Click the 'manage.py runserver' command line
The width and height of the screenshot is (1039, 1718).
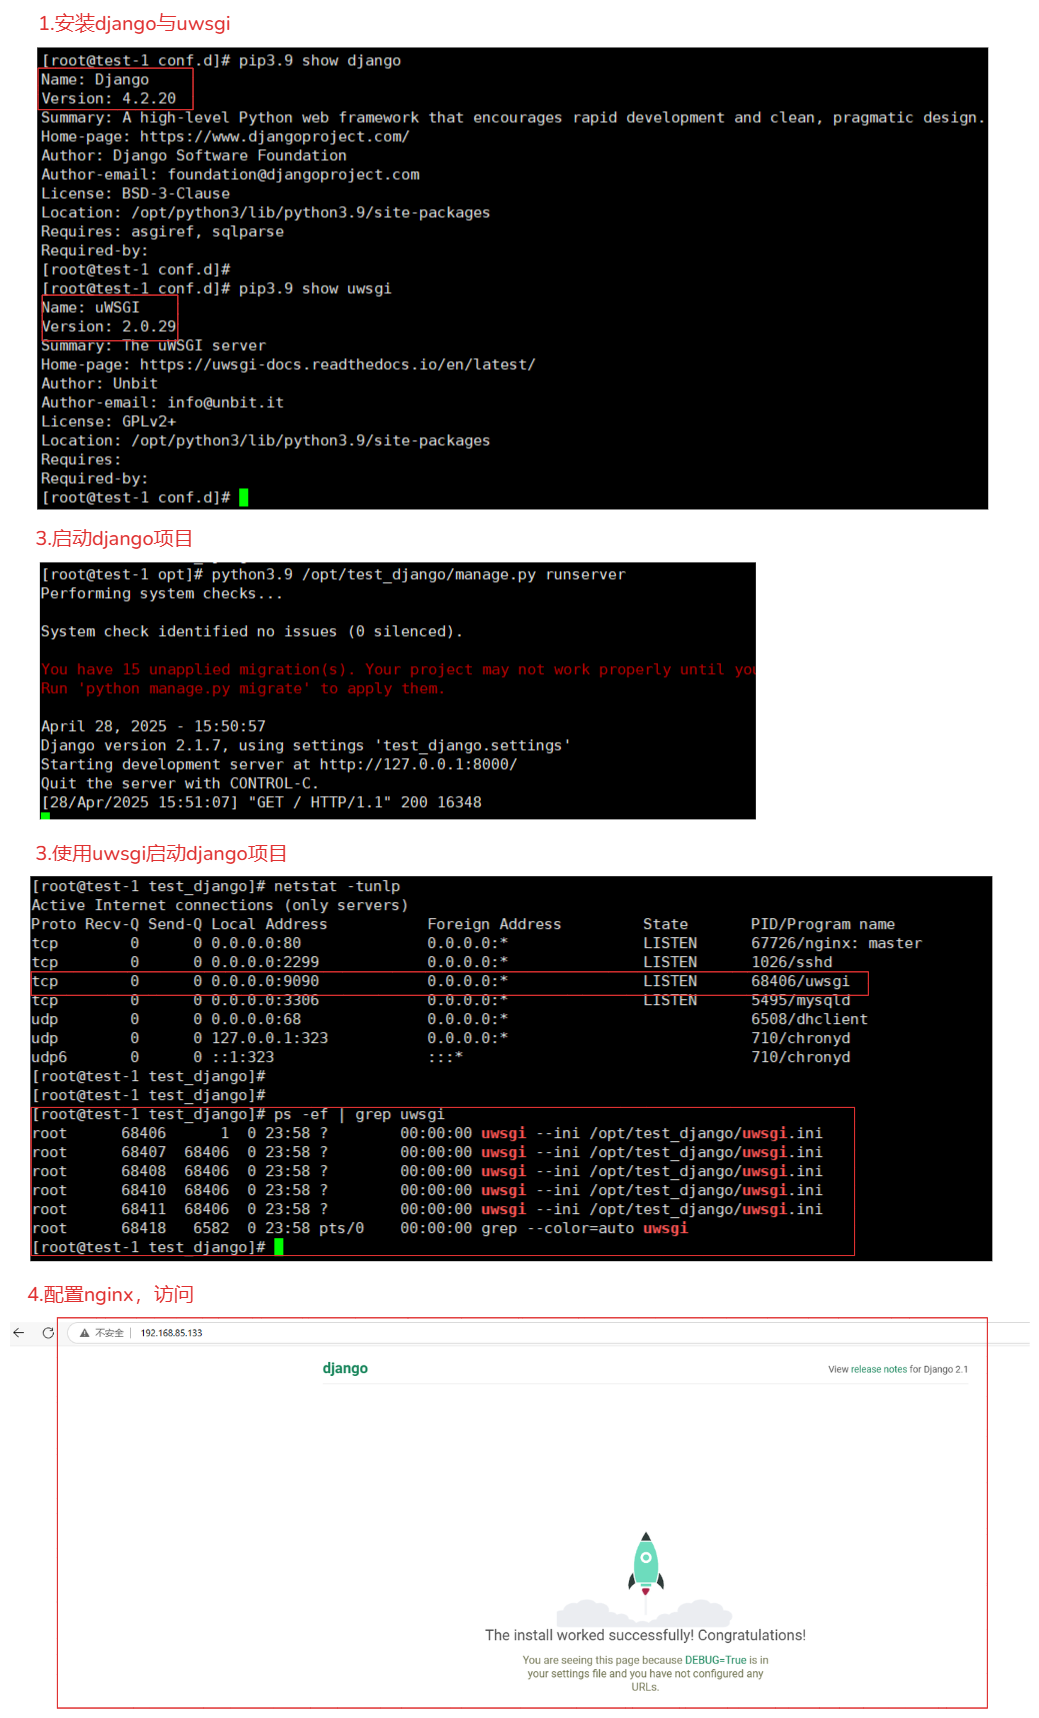(x=333, y=574)
